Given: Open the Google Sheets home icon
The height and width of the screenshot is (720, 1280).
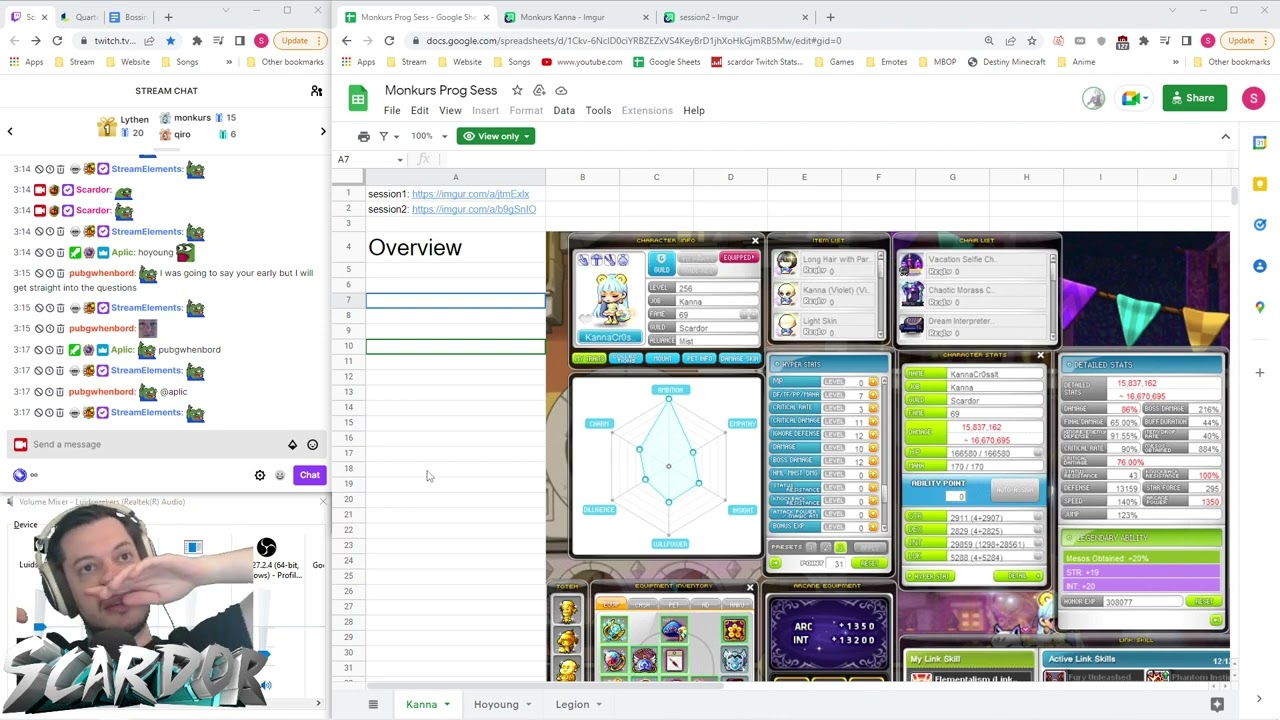Looking at the screenshot, I should 357,98.
